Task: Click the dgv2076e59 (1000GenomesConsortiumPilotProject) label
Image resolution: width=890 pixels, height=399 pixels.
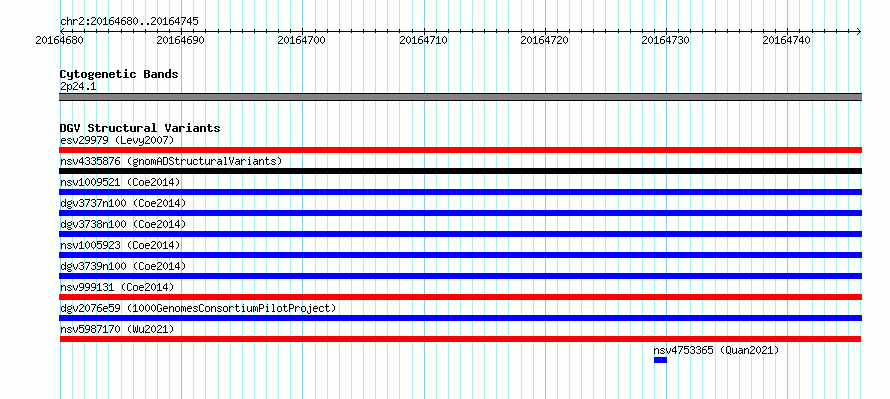Action: coord(198,308)
